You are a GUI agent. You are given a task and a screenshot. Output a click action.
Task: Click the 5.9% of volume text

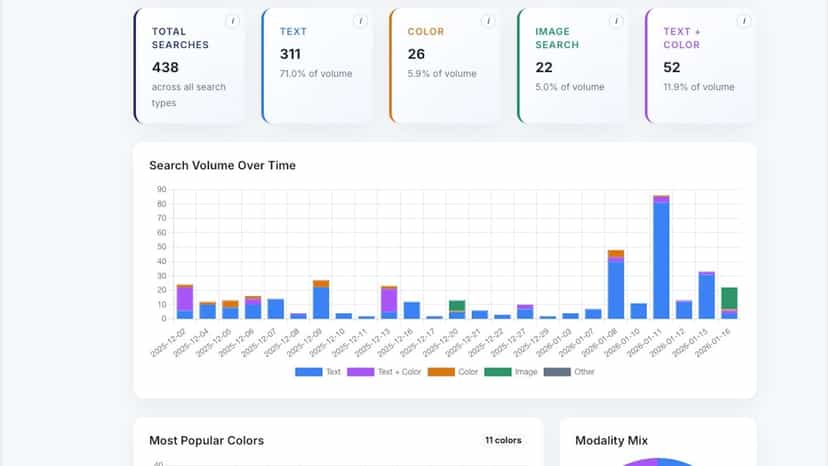(x=442, y=74)
